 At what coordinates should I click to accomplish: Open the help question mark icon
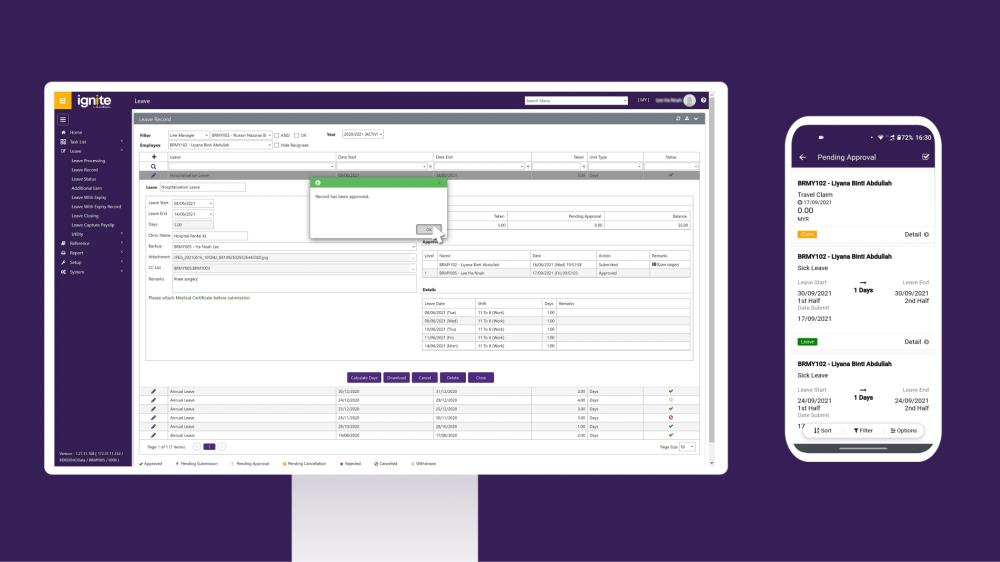point(704,101)
